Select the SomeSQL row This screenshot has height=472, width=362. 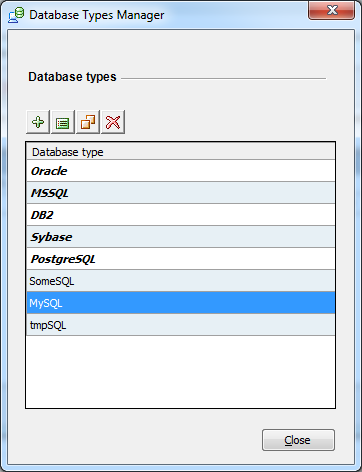click(x=181, y=281)
